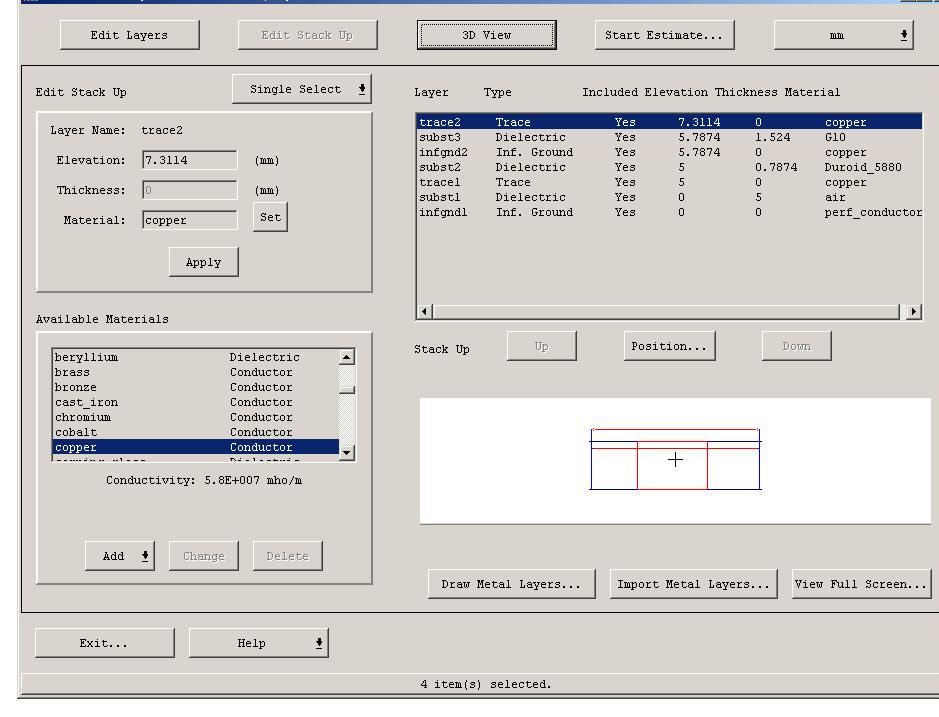Click perf_conductor material cell
The height and width of the screenshot is (717, 939).
[x=873, y=212]
